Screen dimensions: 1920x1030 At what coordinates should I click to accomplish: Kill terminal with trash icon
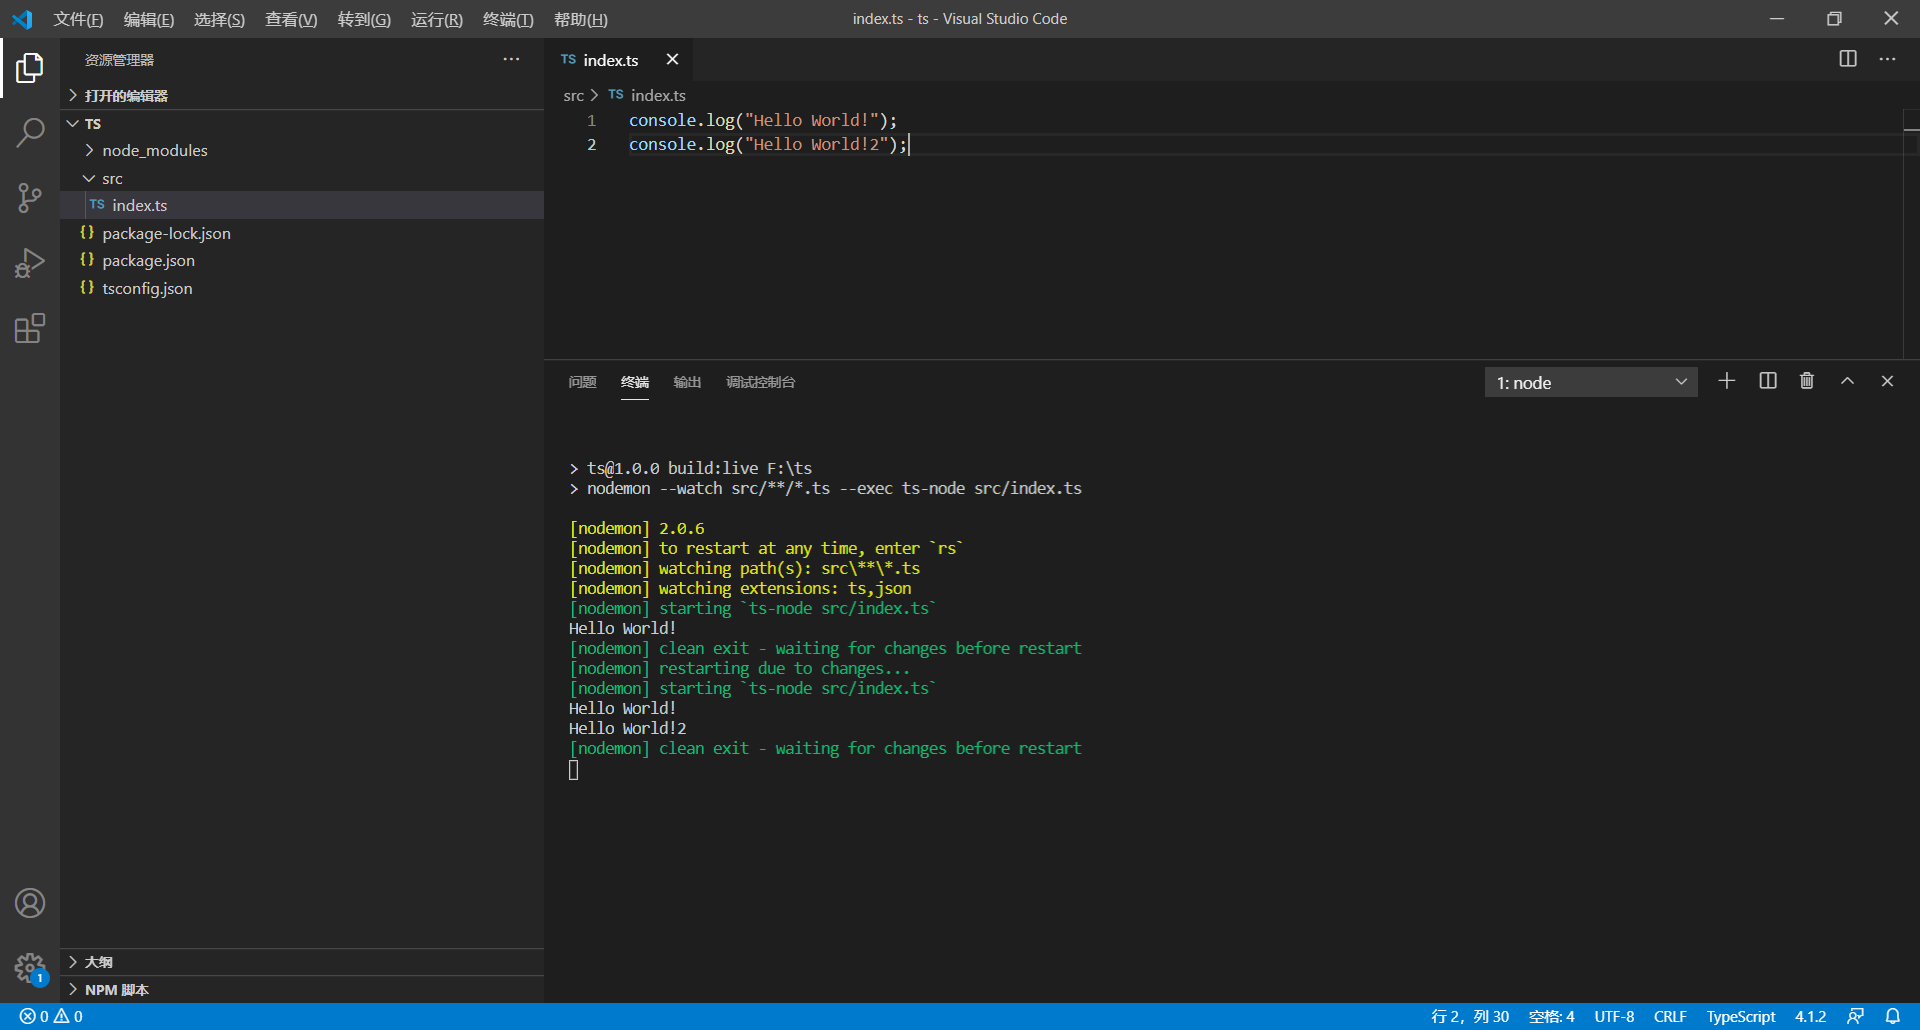coord(1807,381)
